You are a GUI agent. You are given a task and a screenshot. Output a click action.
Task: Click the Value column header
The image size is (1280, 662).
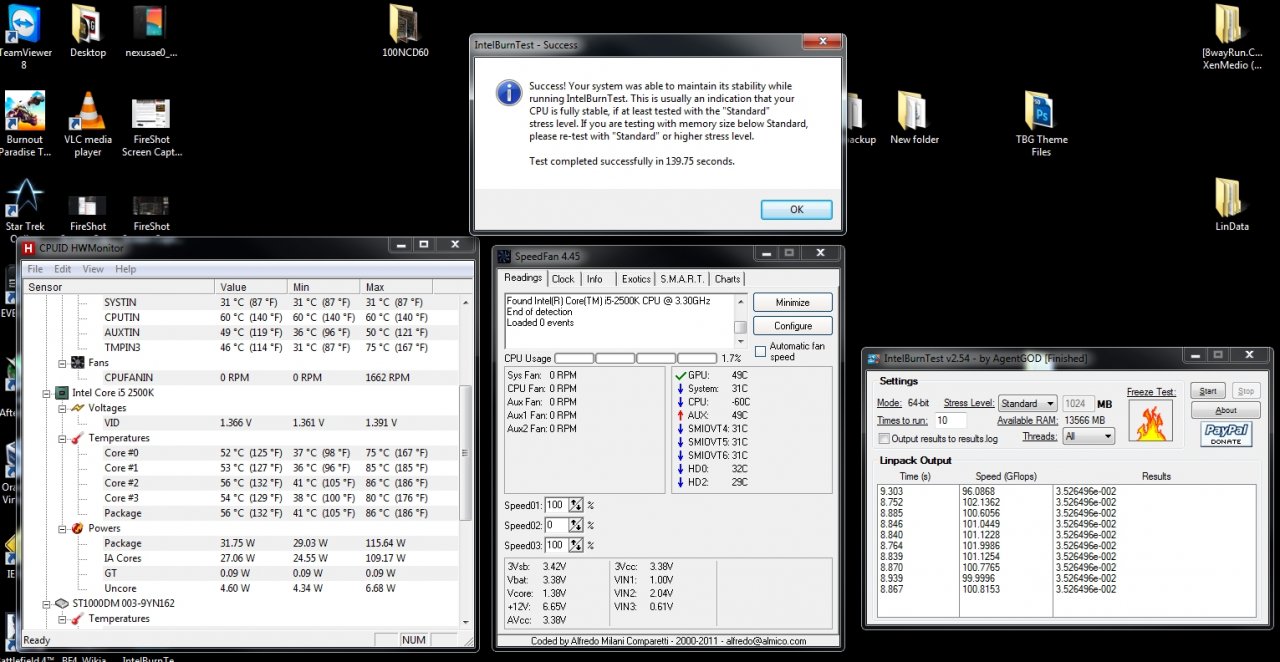(250, 287)
